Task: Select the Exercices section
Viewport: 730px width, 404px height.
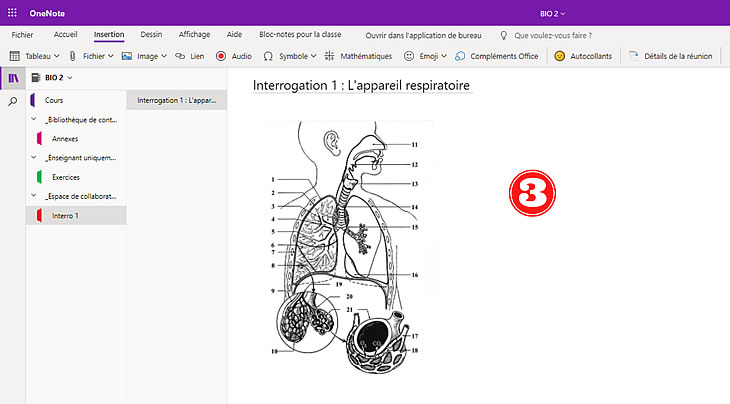Action: click(66, 177)
